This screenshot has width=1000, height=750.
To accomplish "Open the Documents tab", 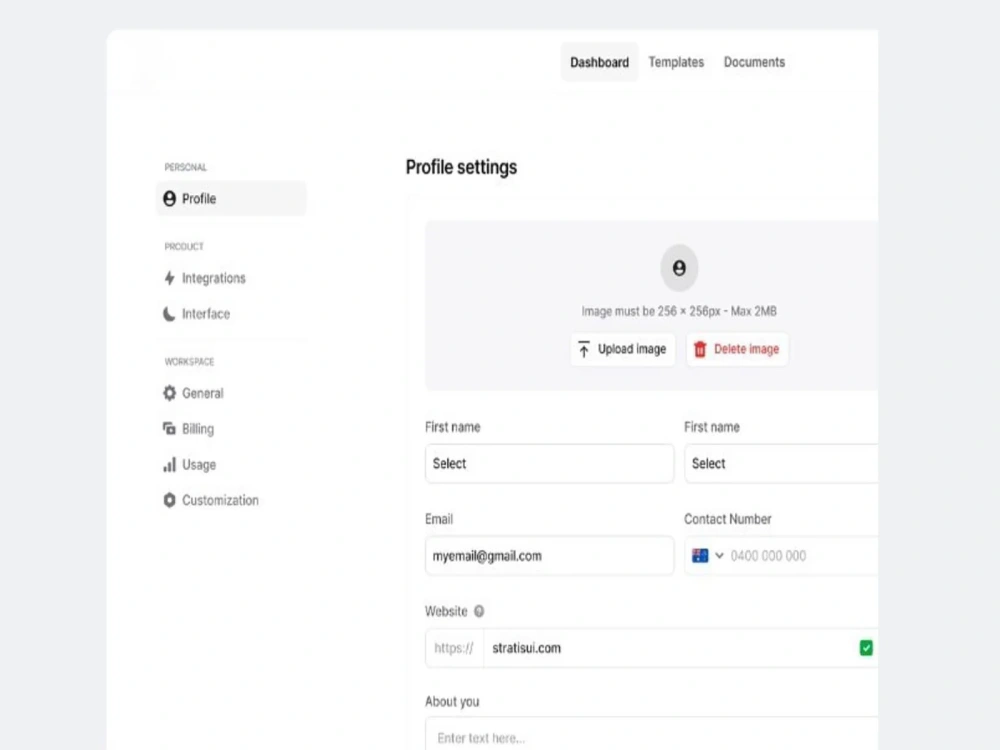I will [x=754, y=62].
